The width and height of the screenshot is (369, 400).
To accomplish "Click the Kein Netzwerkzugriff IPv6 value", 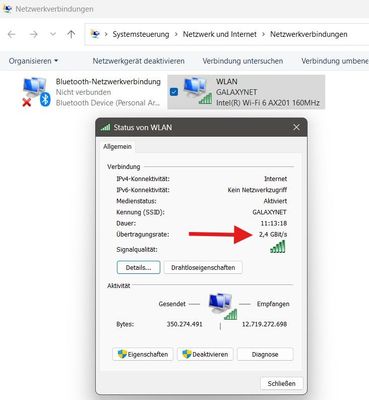I will pyautogui.click(x=257, y=190).
